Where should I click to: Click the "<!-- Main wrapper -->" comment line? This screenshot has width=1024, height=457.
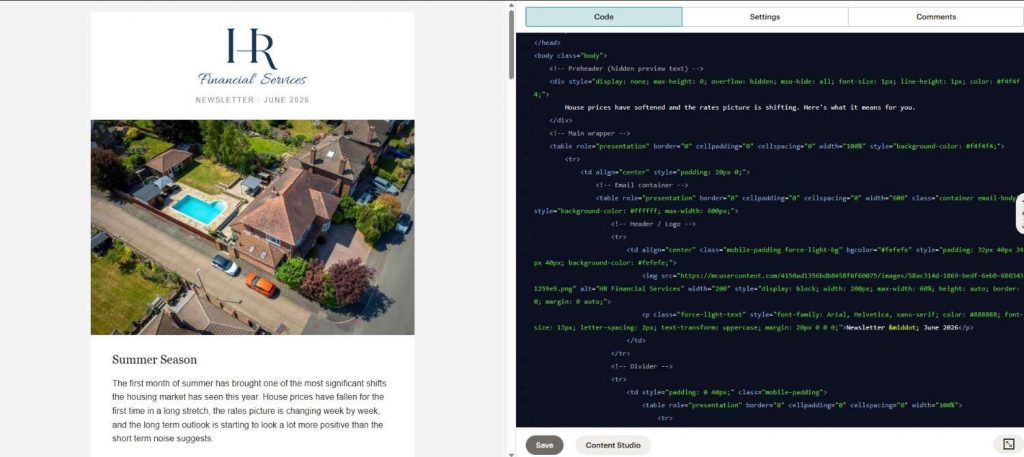(590, 133)
